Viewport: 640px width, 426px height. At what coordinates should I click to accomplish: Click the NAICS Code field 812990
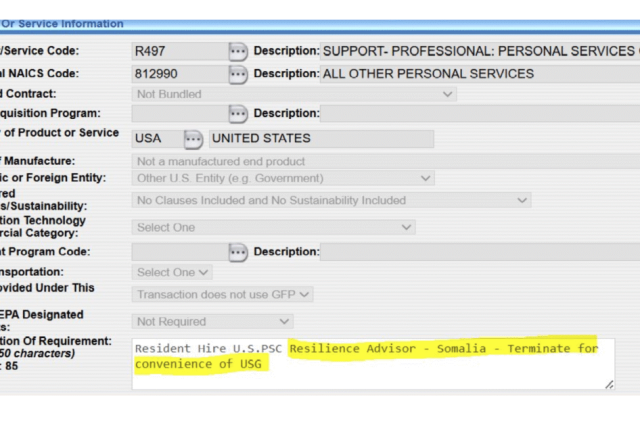180,74
